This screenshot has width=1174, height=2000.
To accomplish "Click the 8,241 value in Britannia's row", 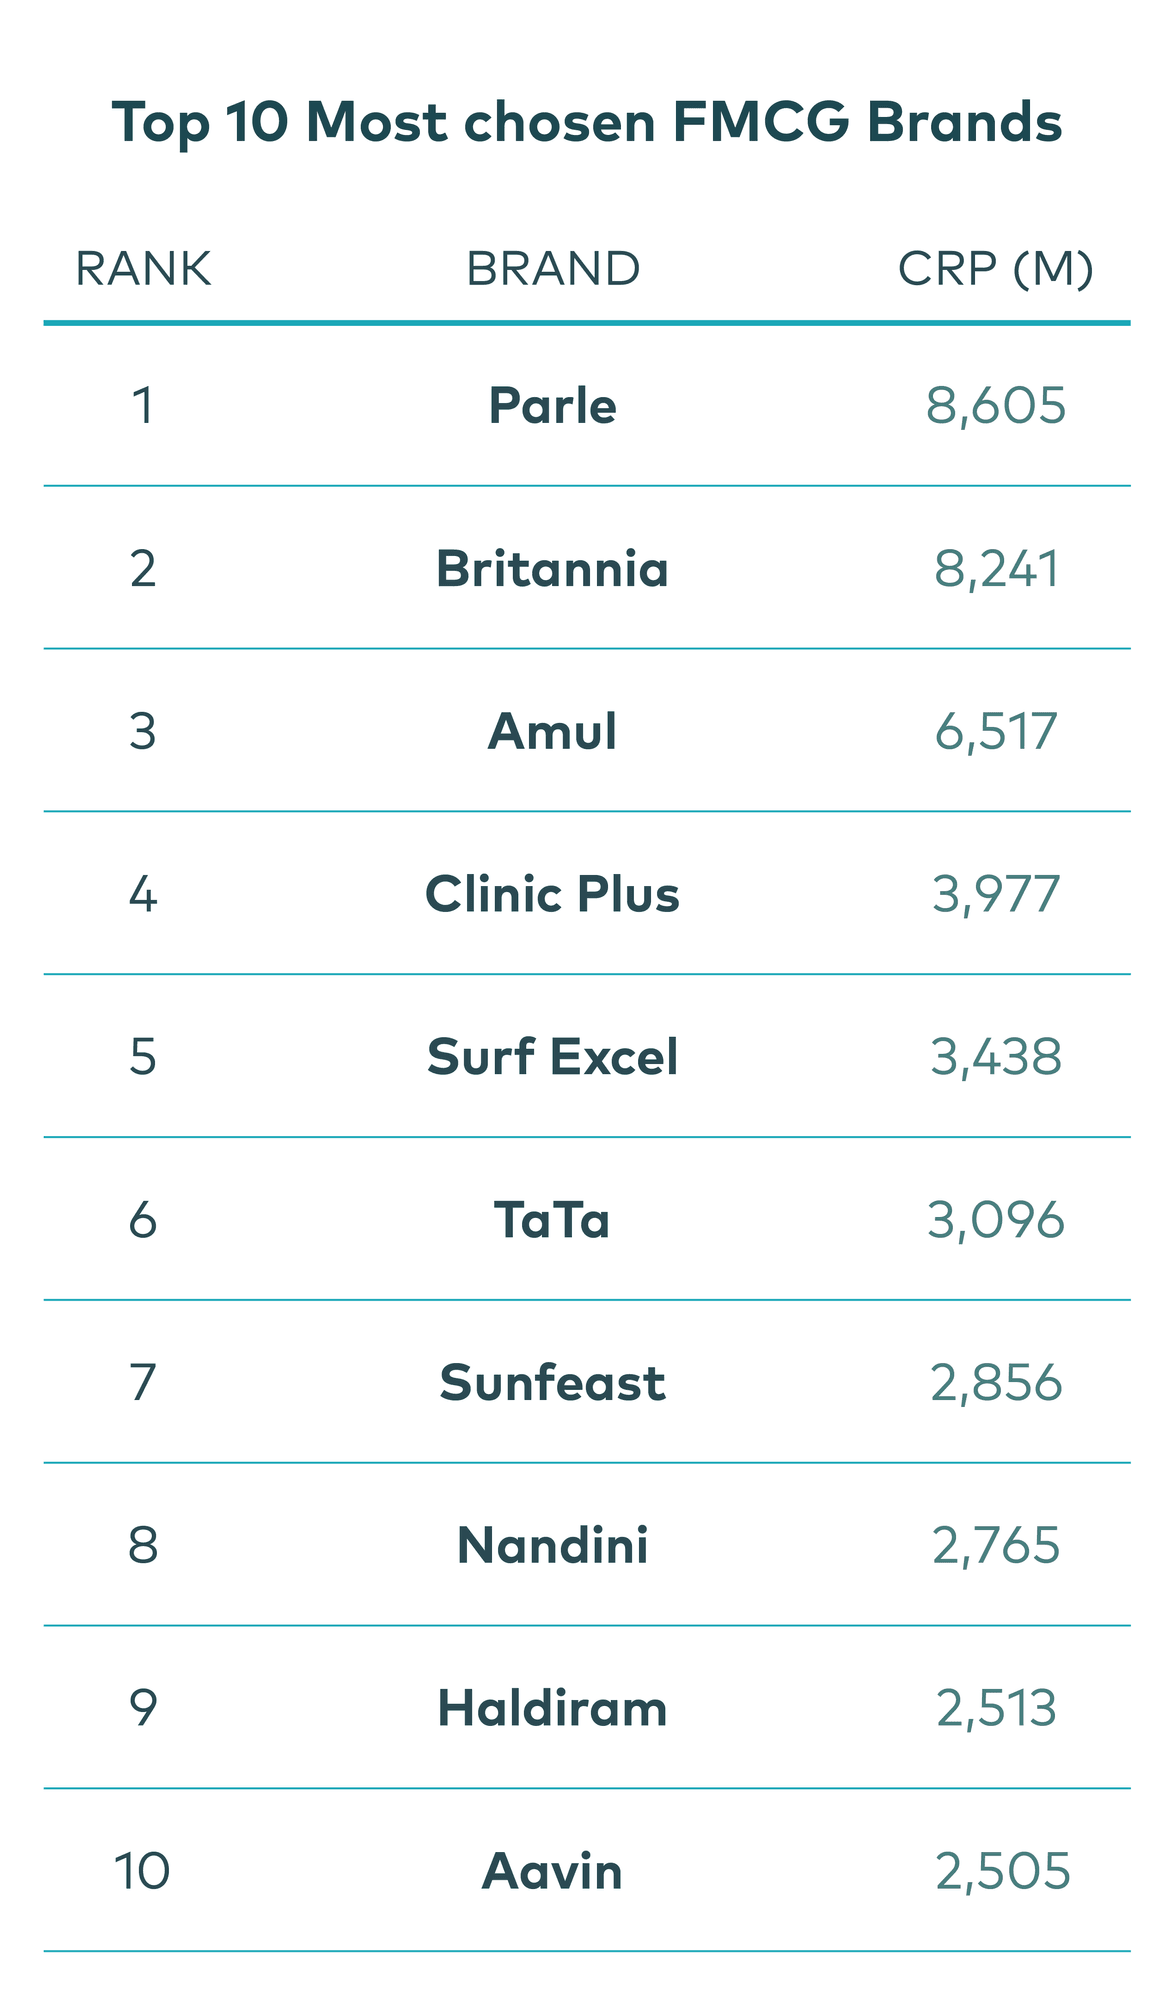I will pyautogui.click(x=996, y=569).
